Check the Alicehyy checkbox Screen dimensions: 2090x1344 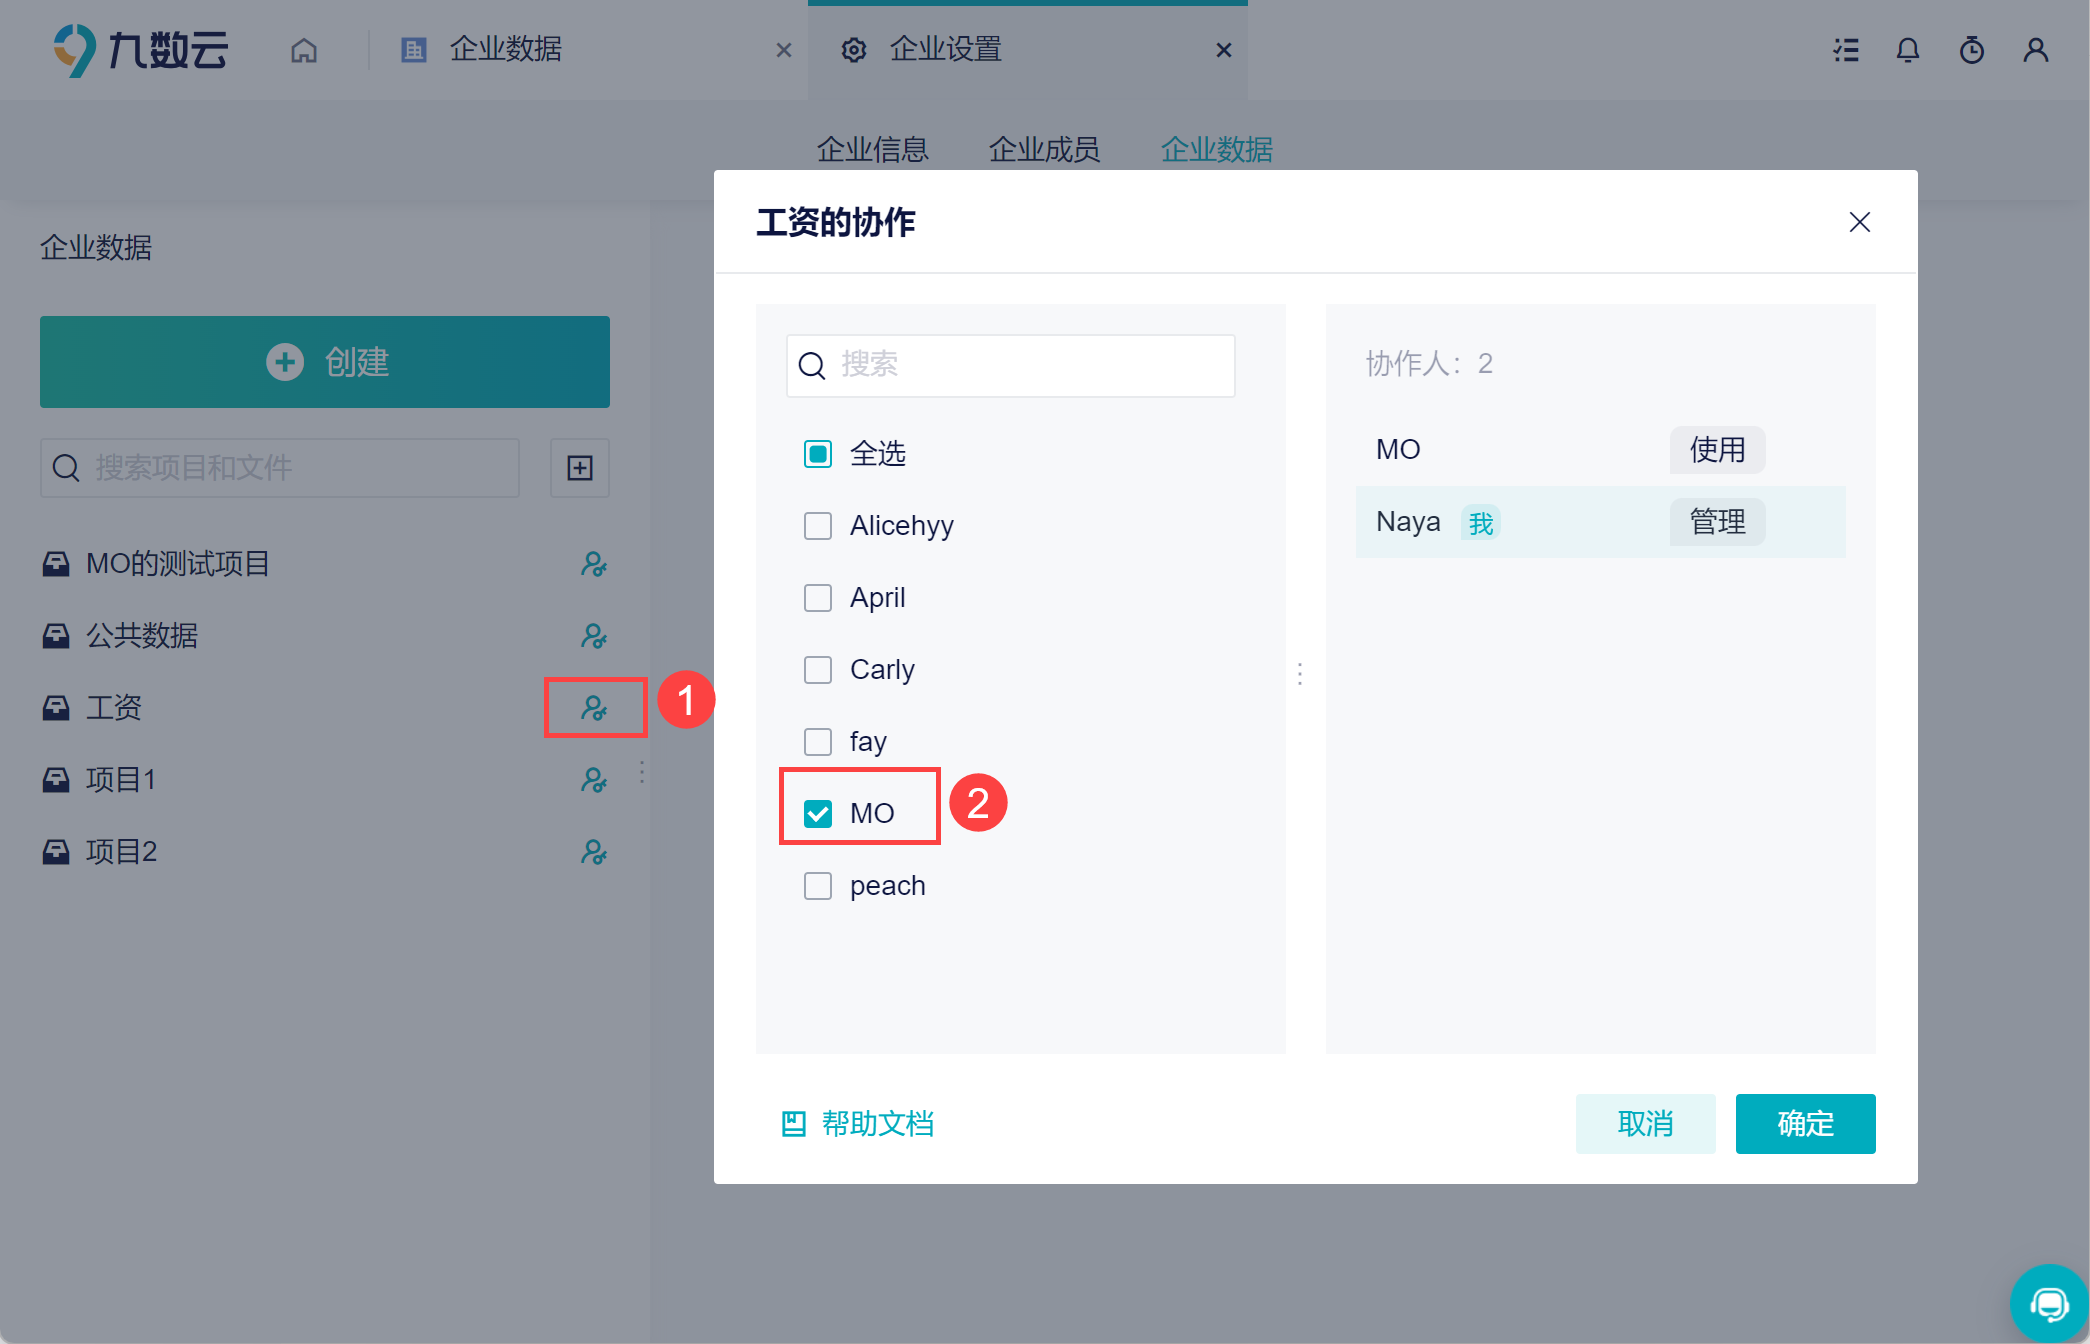pos(818,526)
